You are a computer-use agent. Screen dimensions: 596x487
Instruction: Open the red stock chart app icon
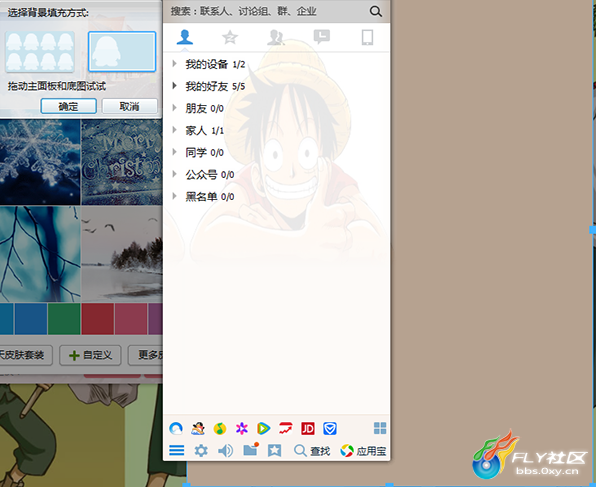285,428
